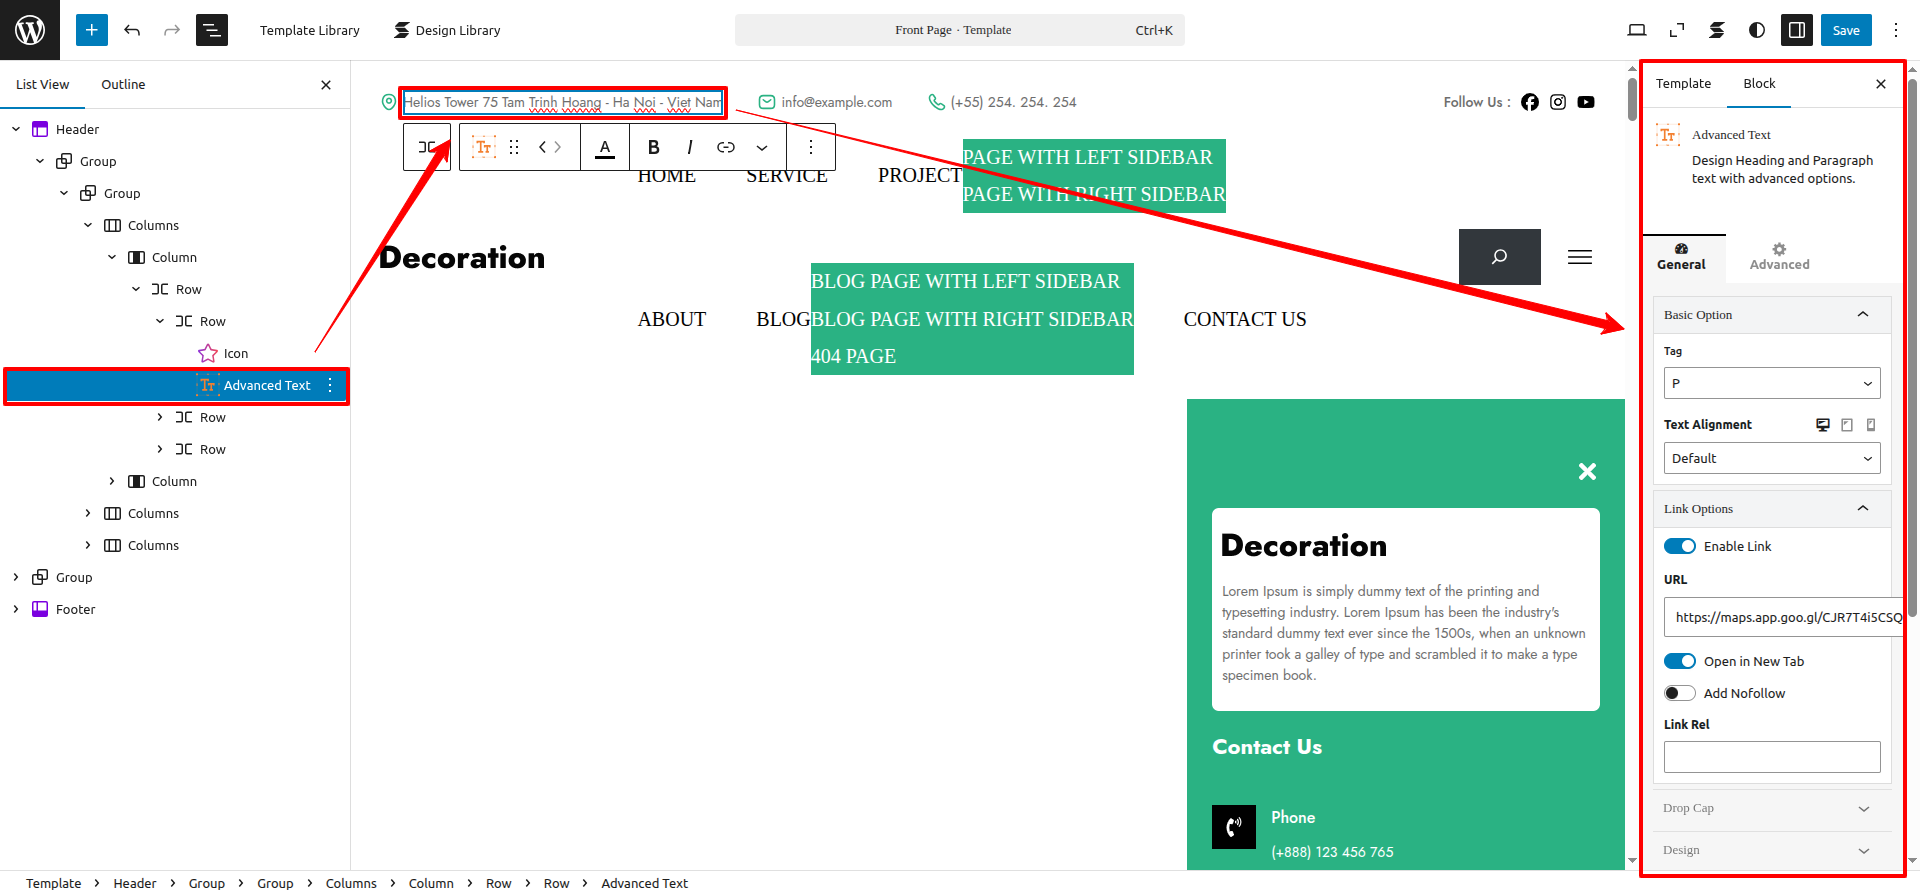Screen dimensions: 1920x895
Task: Open block toolbar options menu
Action: pyautogui.click(x=811, y=147)
